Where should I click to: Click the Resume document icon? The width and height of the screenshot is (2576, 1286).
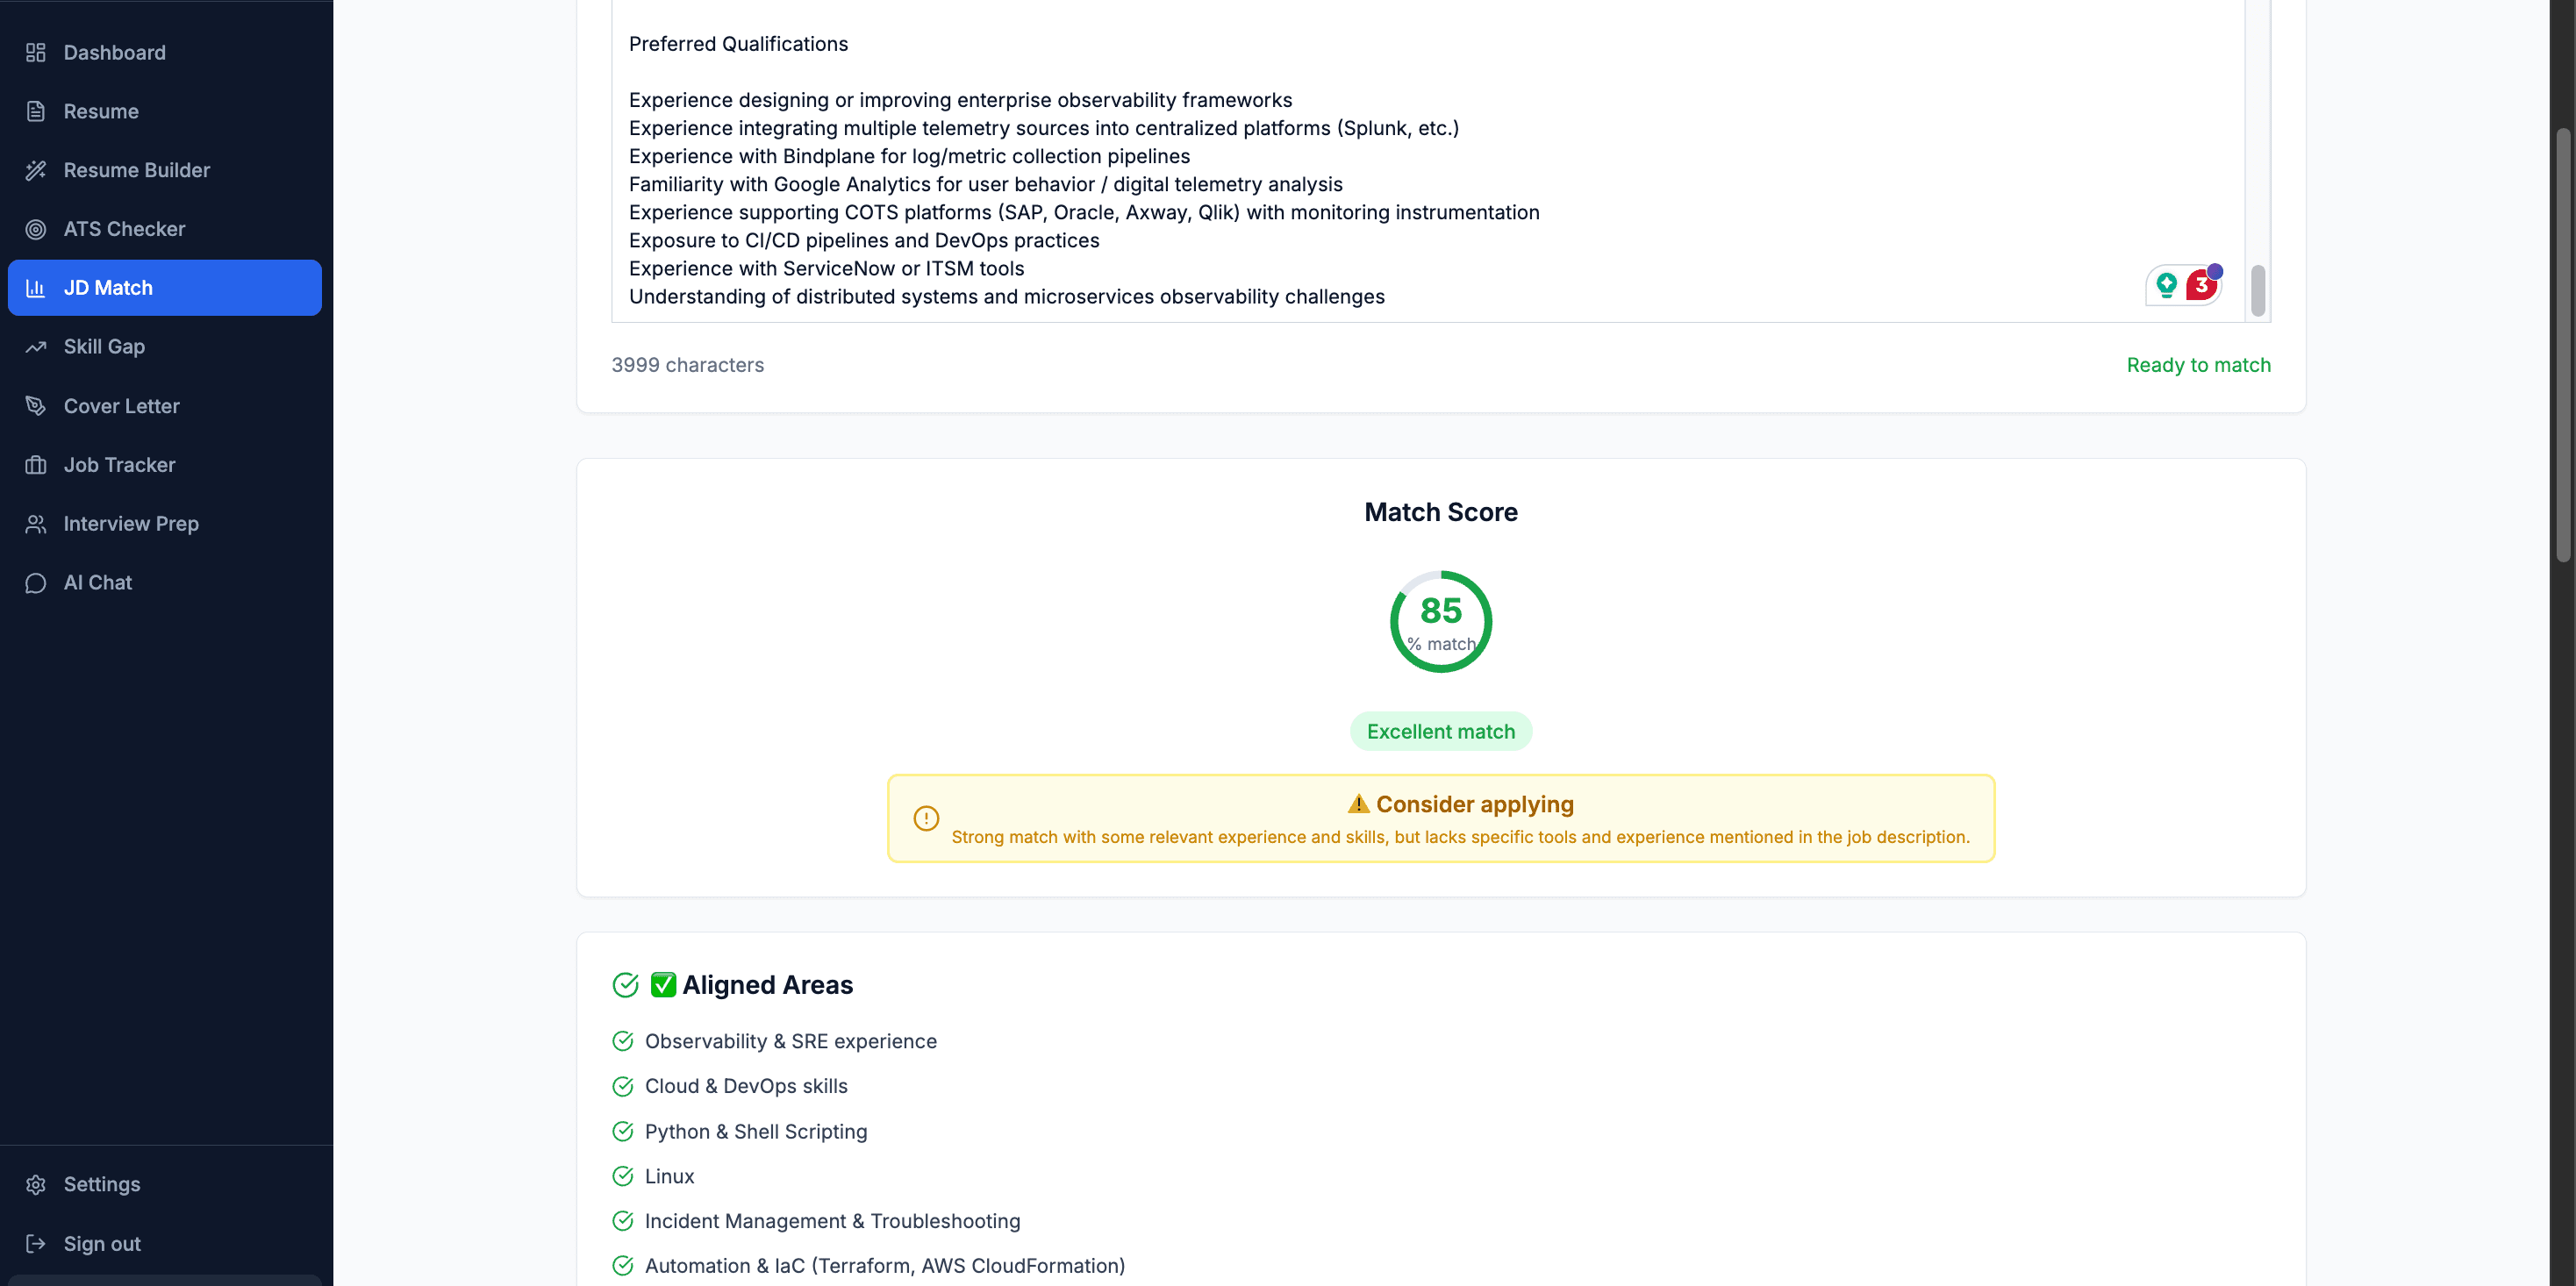pos(36,111)
